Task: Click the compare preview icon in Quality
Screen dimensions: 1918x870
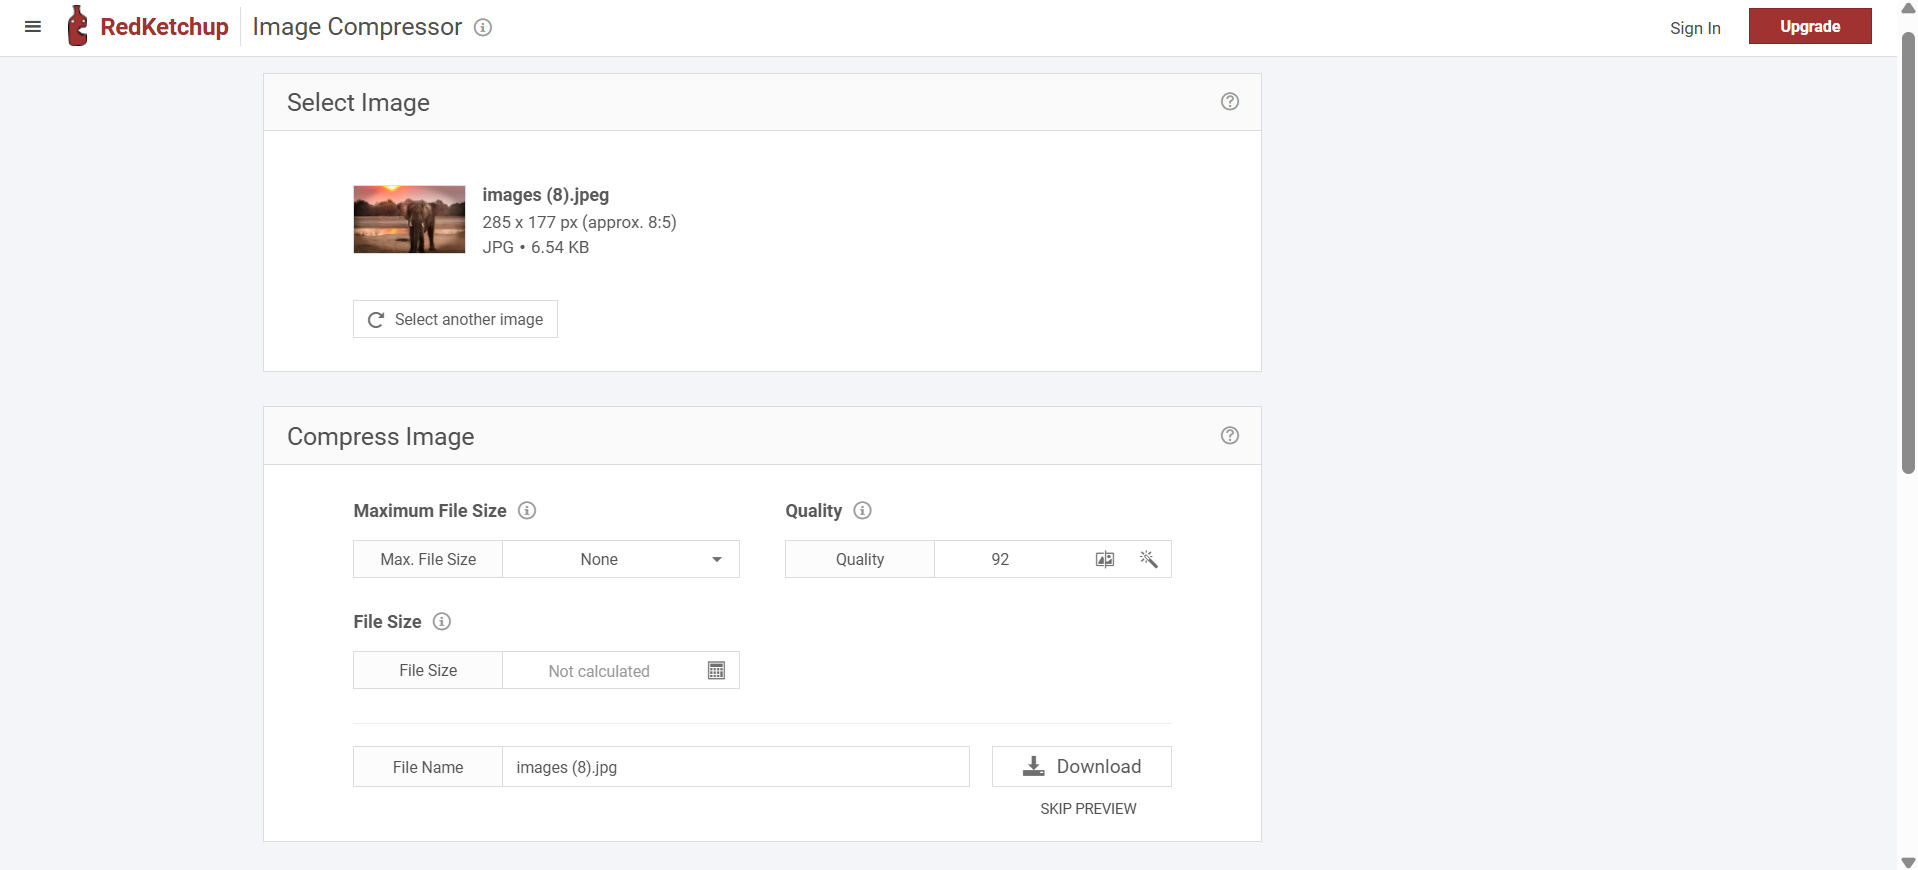Action: (x=1104, y=560)
